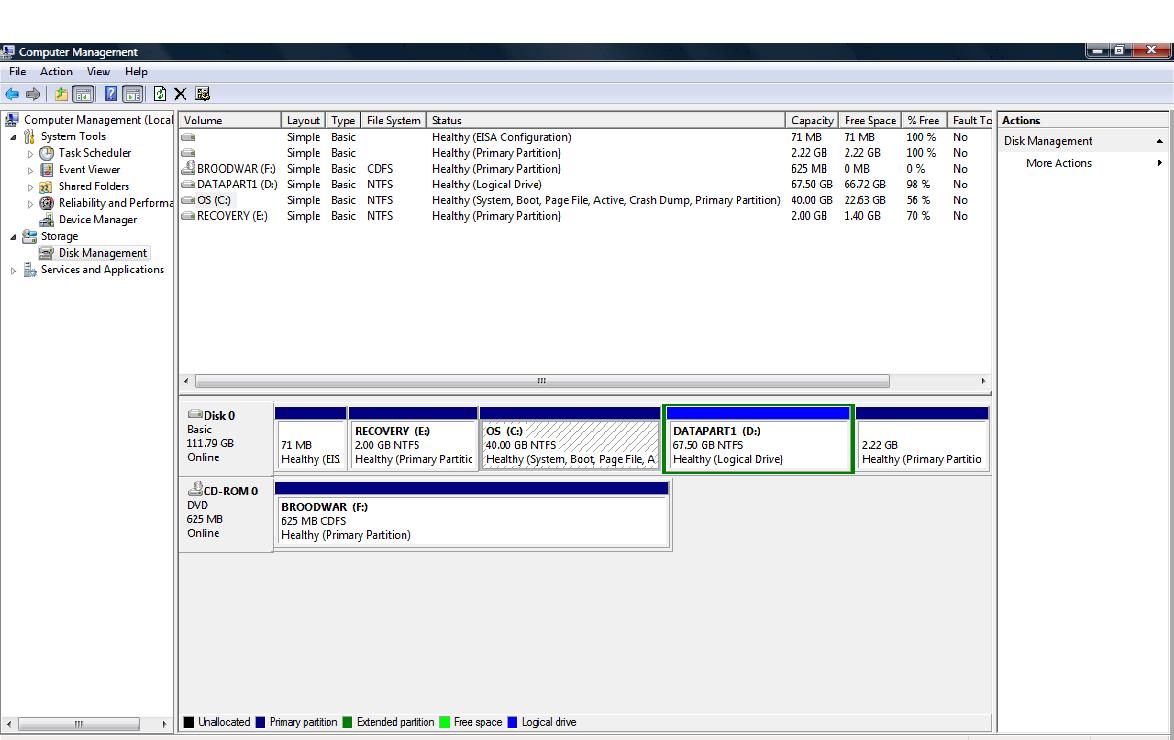Select the 2.22 GB primary partition block
Viewport: 1174px width, 740px height.
(x=922, y=439)
